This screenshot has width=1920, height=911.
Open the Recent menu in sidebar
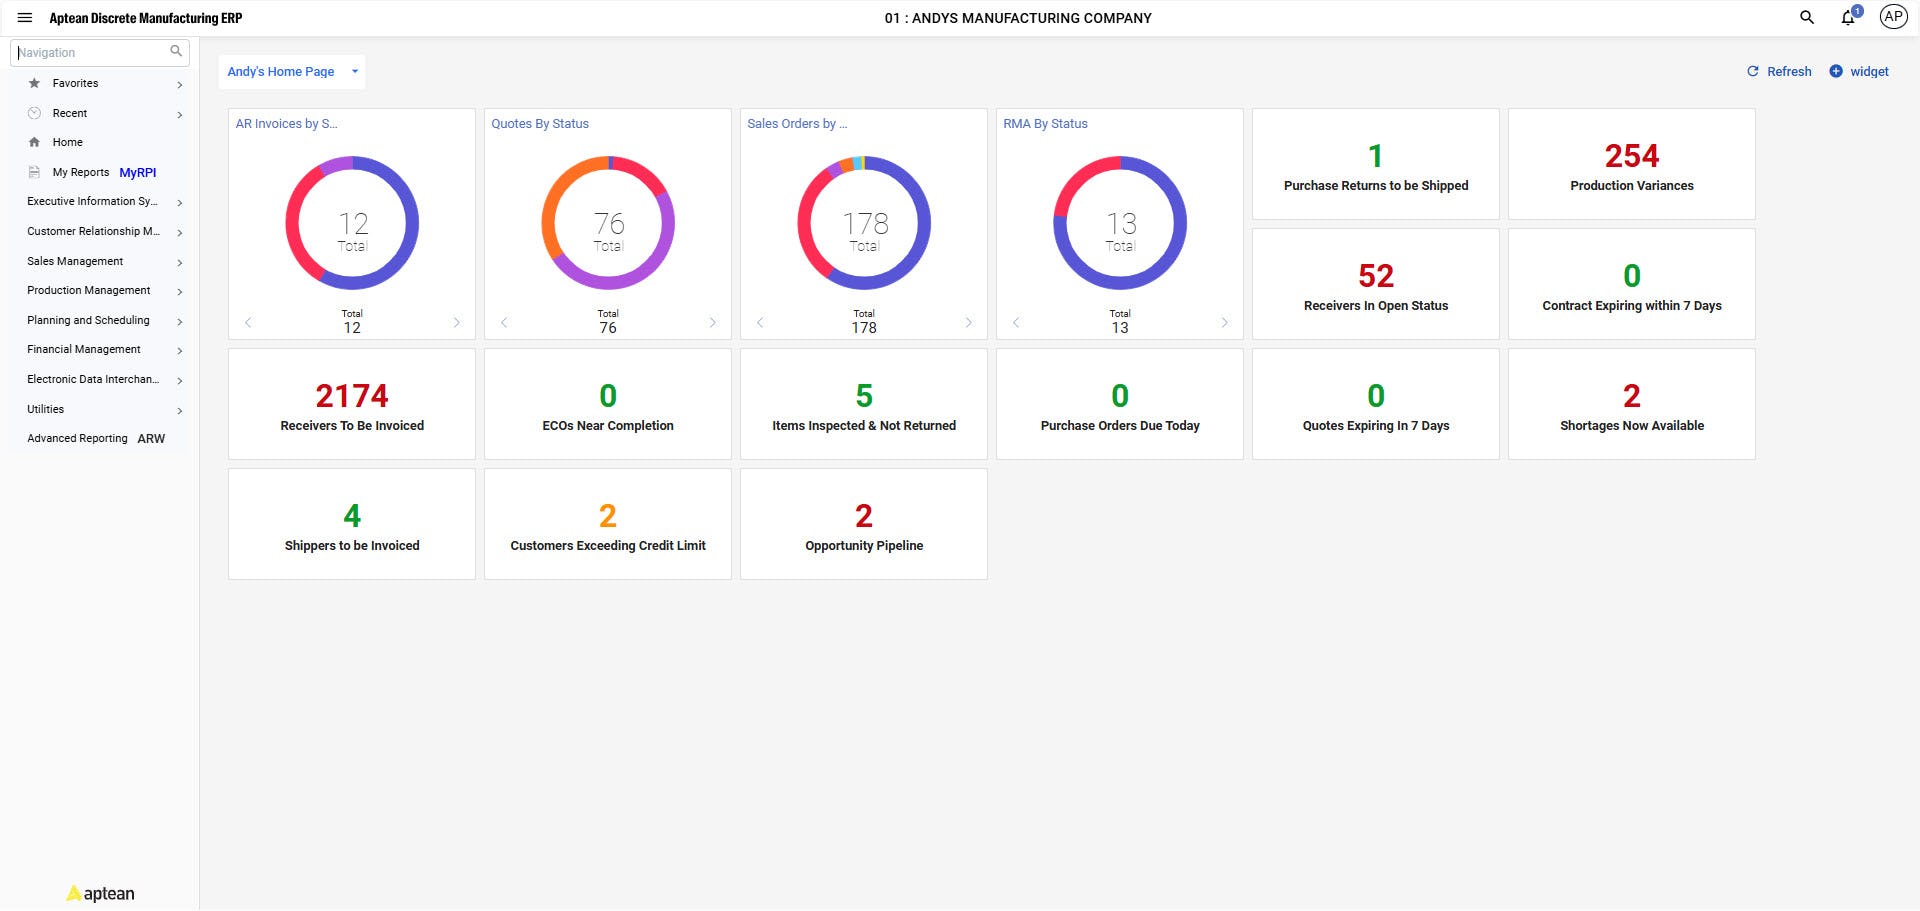(x=68, y=113)
